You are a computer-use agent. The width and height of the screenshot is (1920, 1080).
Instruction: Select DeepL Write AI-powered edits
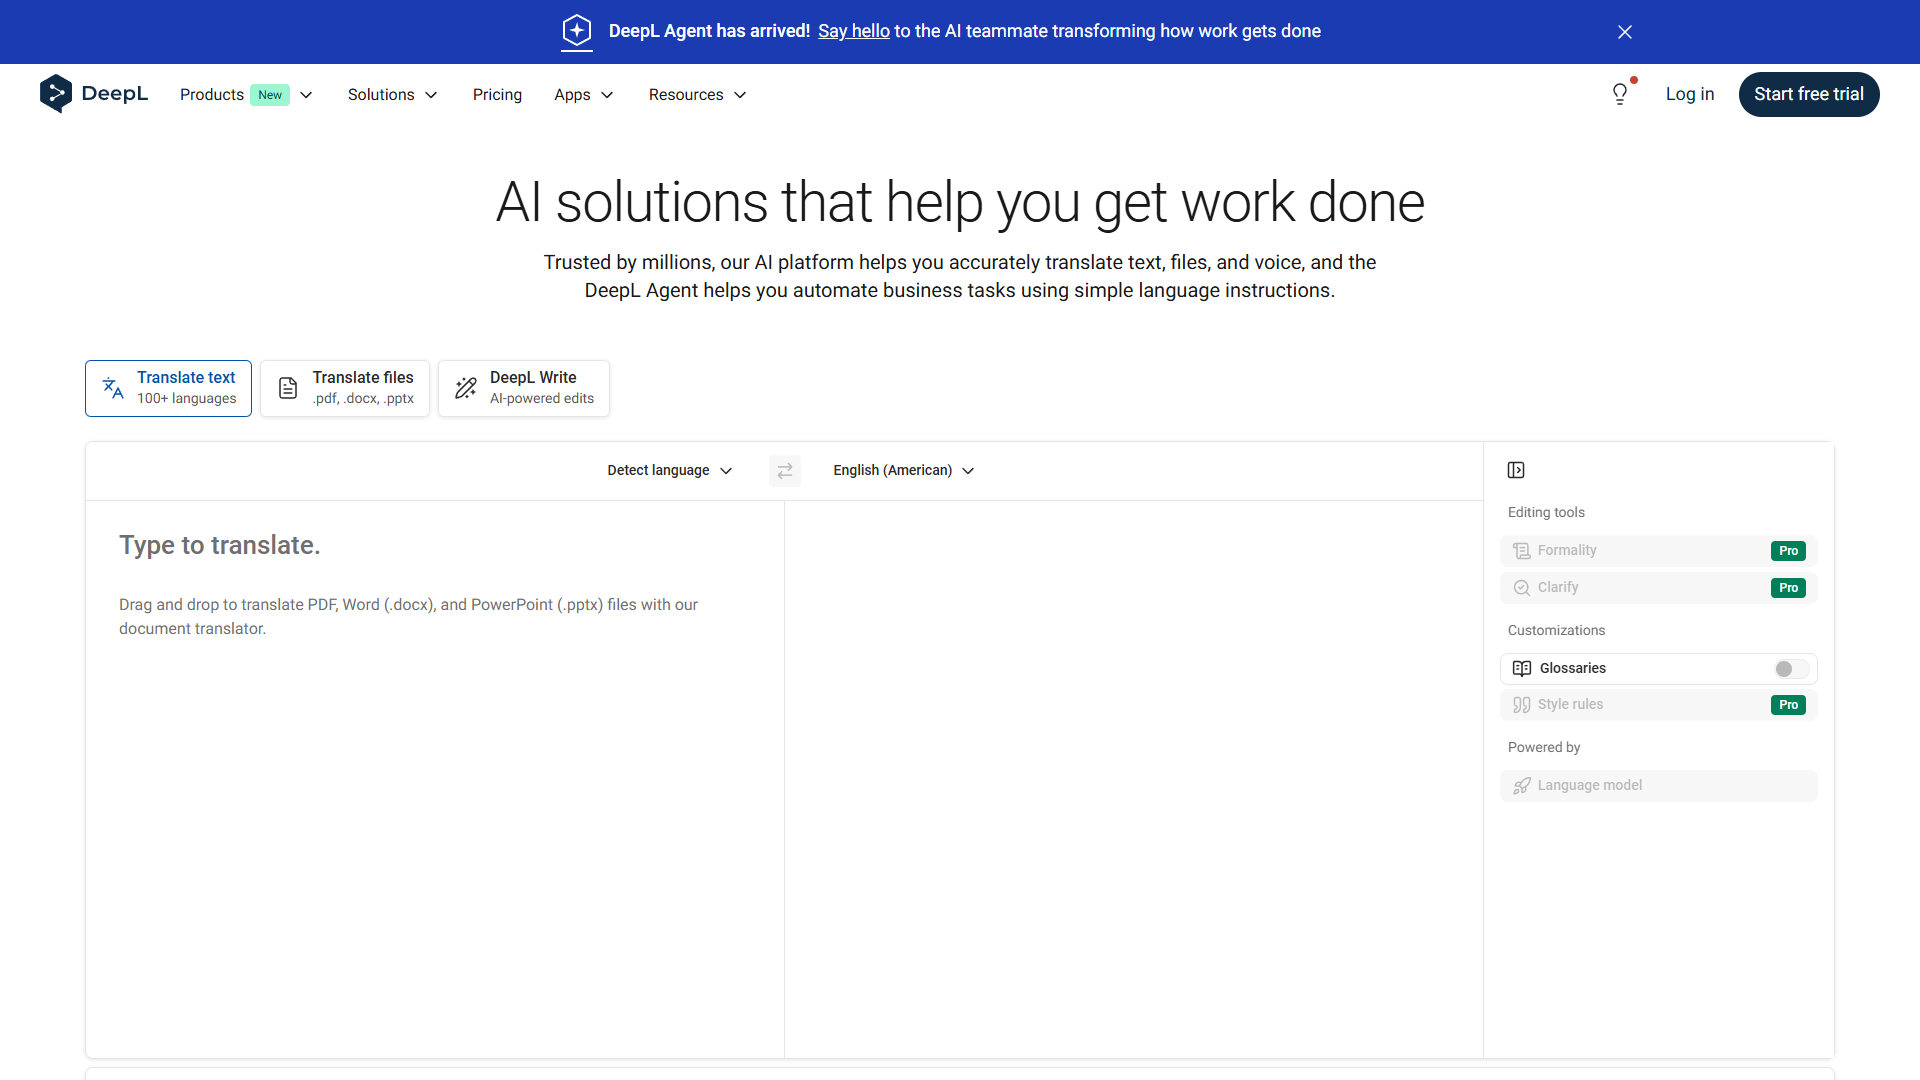coord(523,388)
